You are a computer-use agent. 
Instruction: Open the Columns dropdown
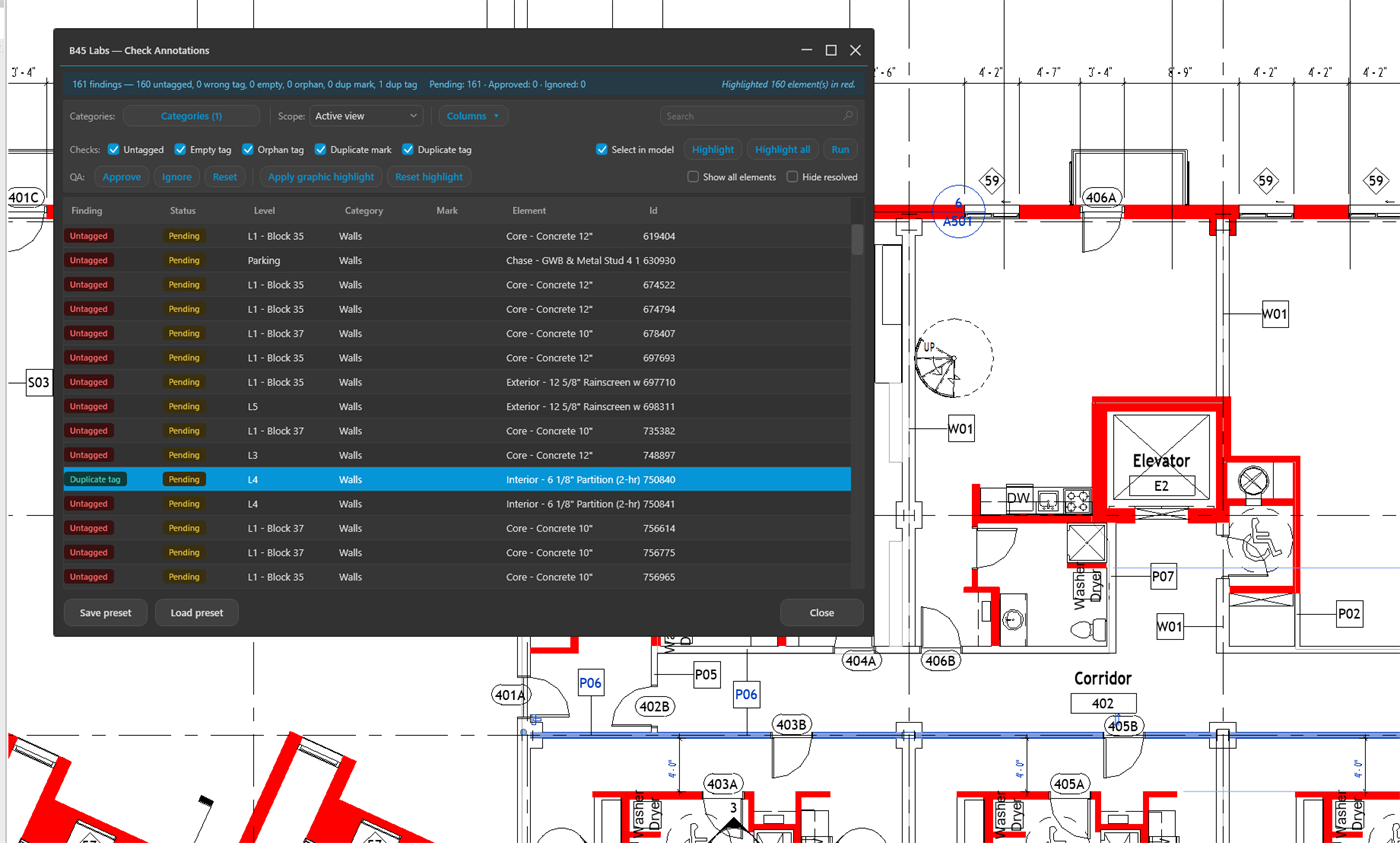pyautogui.click(x=473, y=116)
